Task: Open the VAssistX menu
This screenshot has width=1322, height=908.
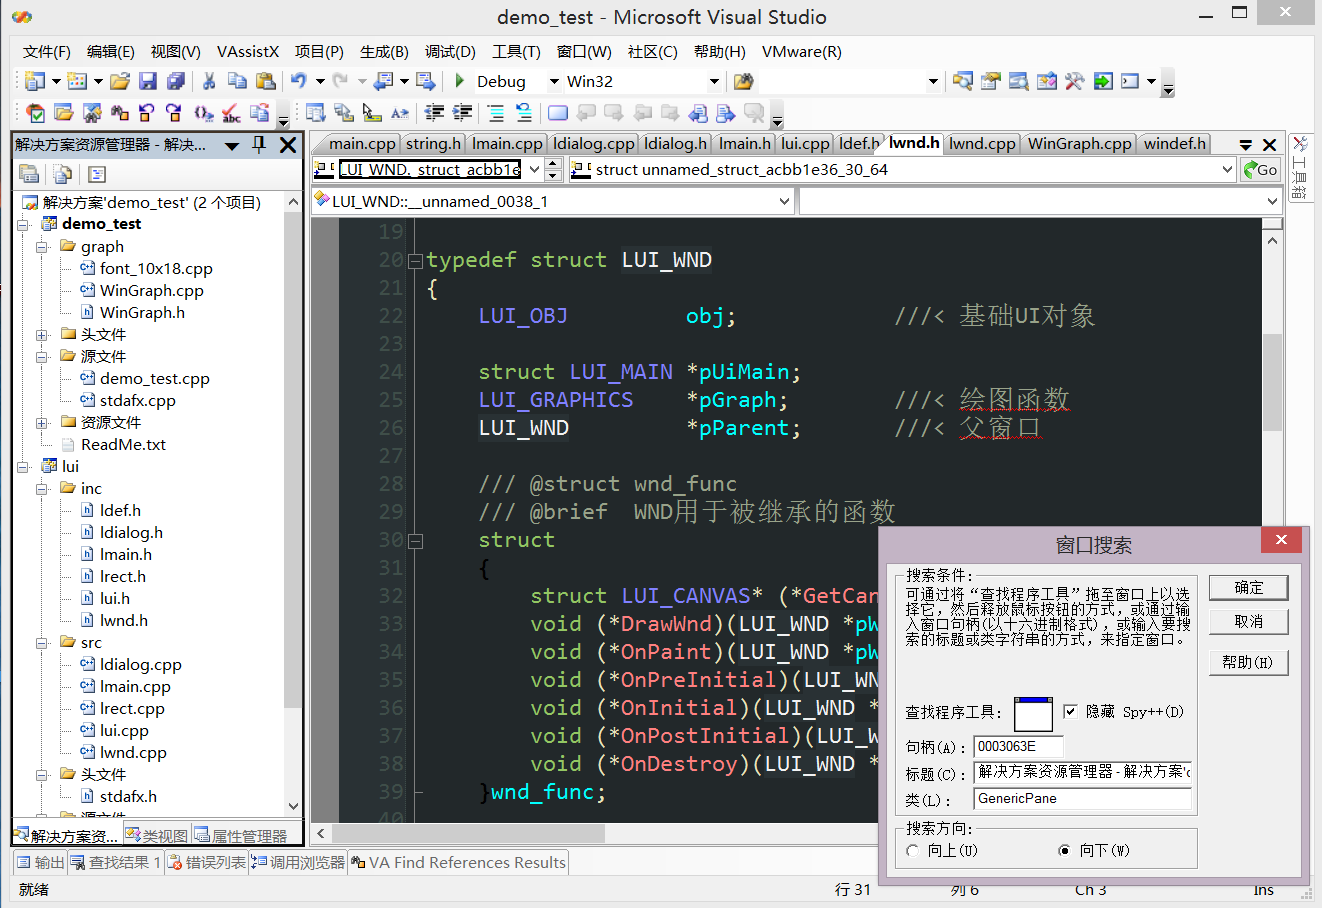Action: coord(248,52)
